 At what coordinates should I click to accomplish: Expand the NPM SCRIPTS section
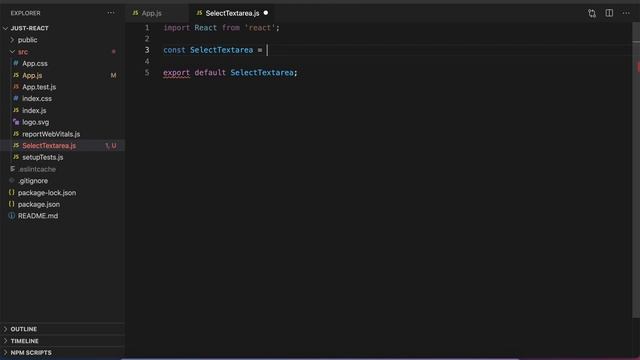tap(31, 353)
